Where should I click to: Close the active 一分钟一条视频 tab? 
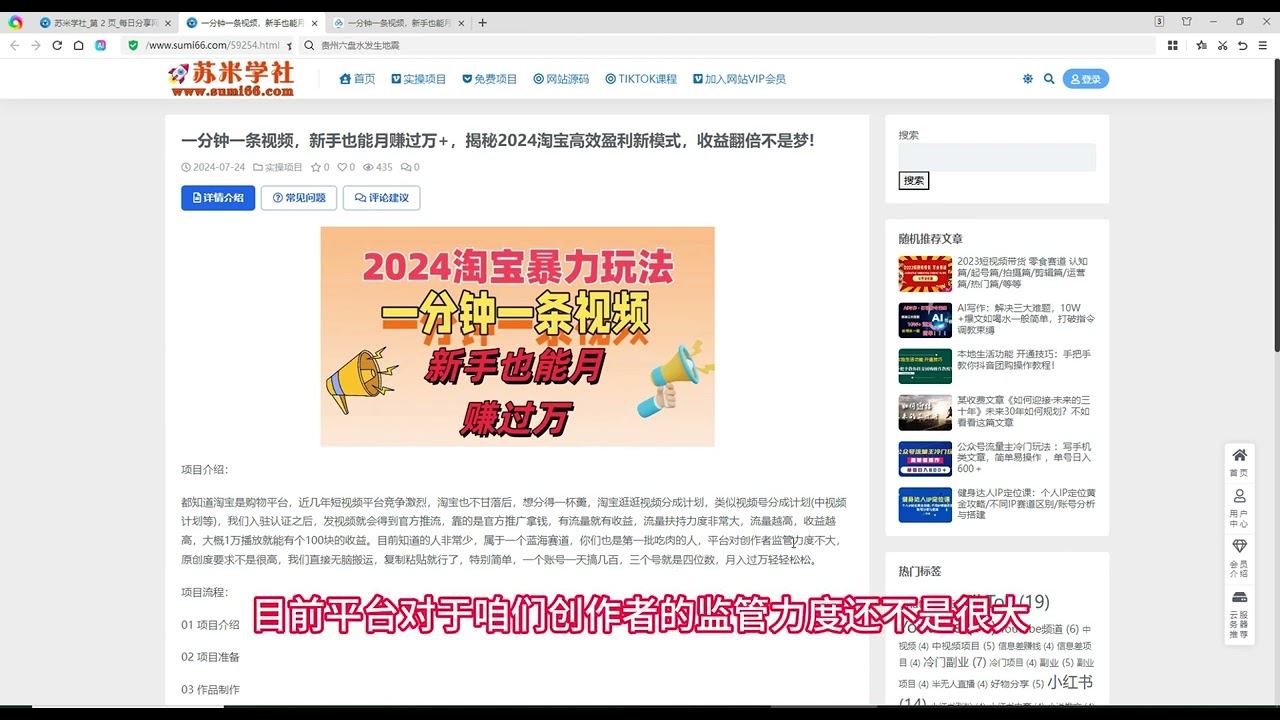coord(314,22)
